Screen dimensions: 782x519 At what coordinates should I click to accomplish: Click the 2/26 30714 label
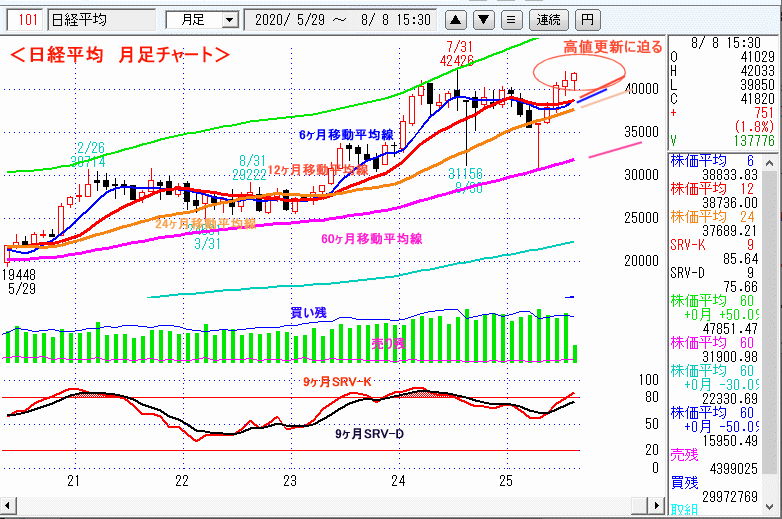click(88, 155)
